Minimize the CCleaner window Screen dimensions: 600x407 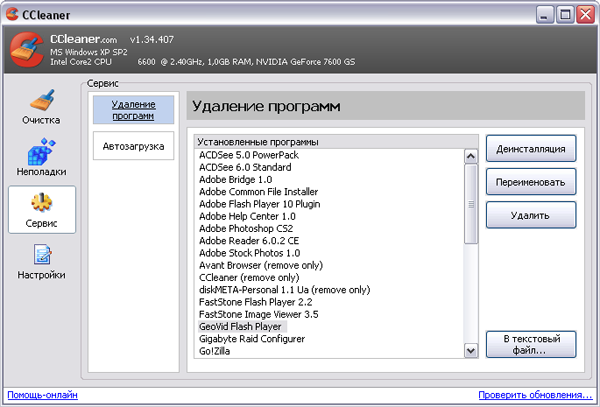pyautogui.click(x=545, y=15)
